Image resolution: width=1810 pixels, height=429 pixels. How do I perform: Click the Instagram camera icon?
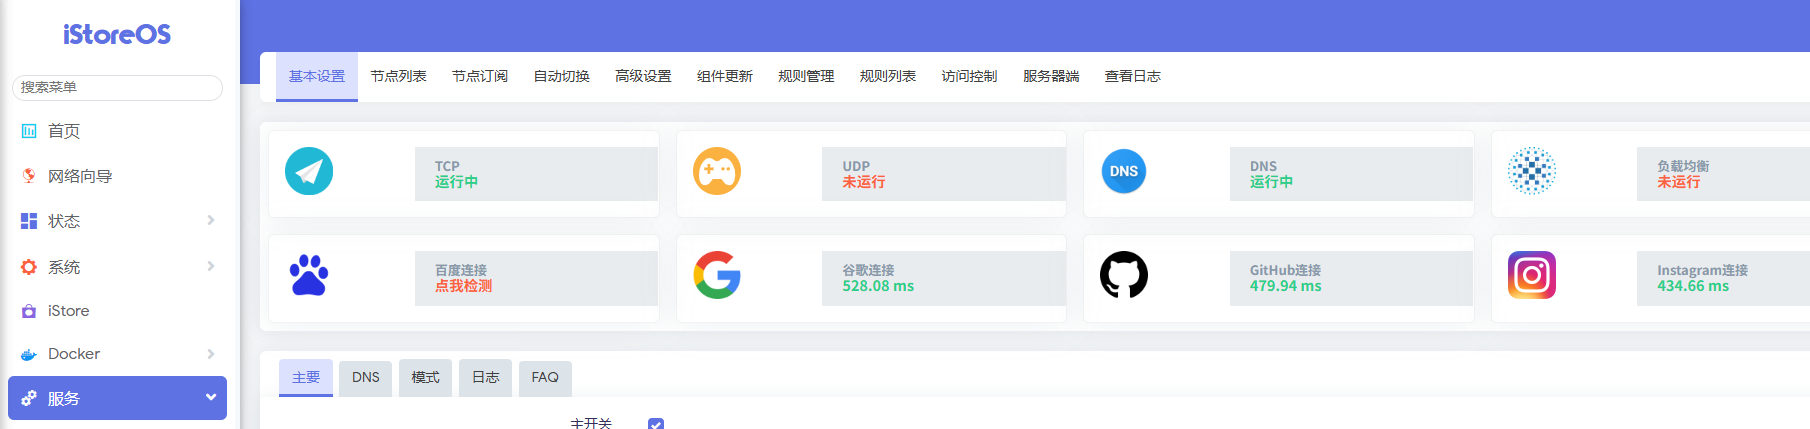pyautogui.click(x=1532, y=275)
